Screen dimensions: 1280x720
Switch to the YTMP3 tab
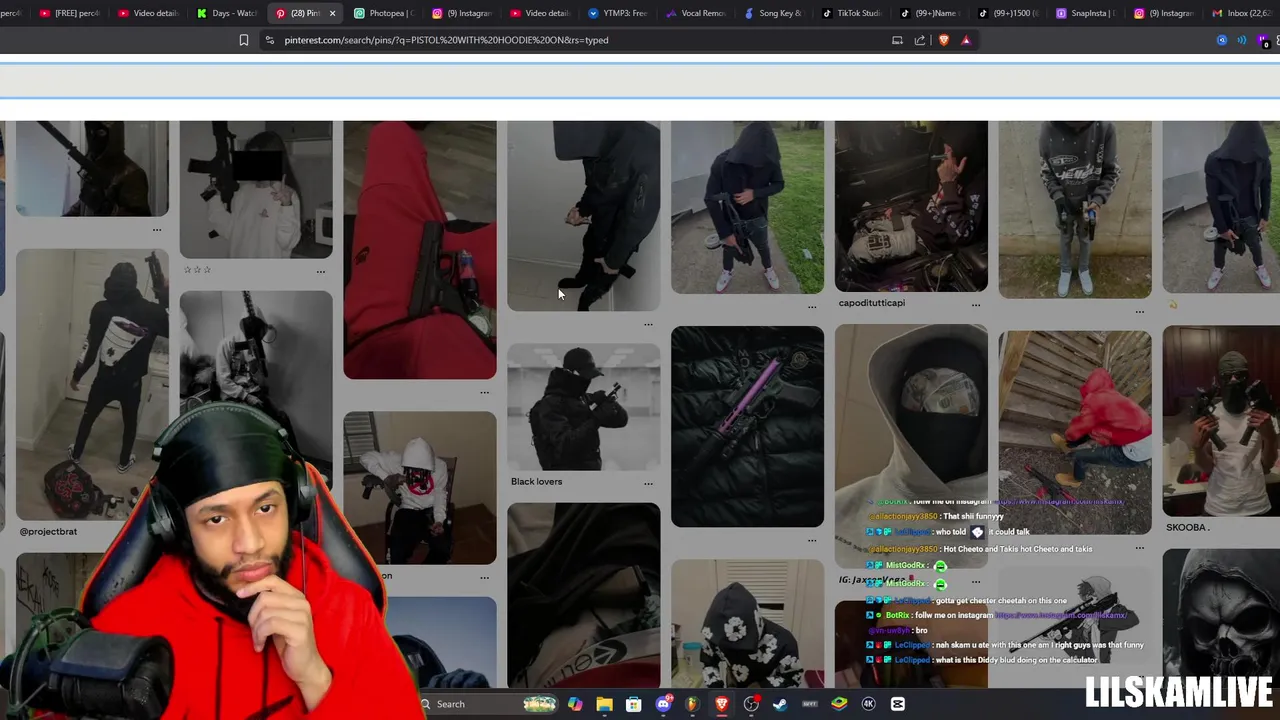(x=618, y=13)
